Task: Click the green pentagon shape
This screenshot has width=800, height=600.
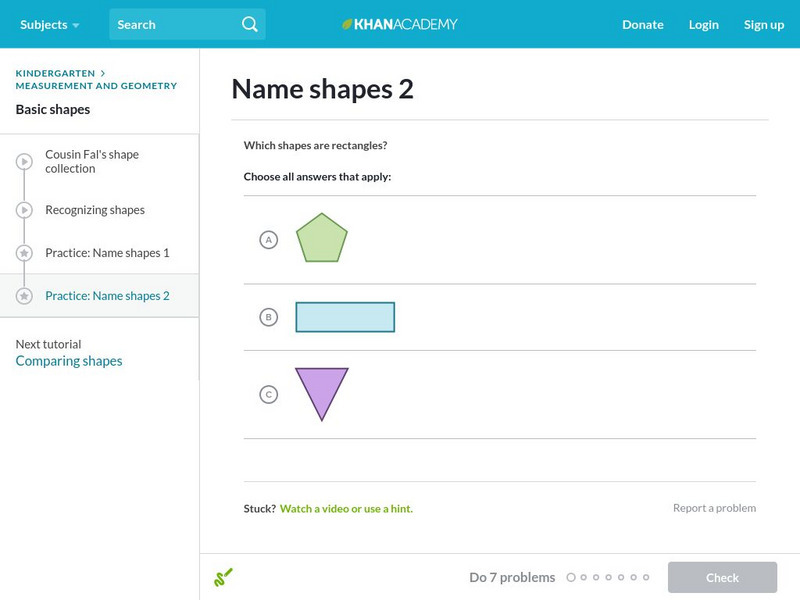Action: click(x=322, y=239)
